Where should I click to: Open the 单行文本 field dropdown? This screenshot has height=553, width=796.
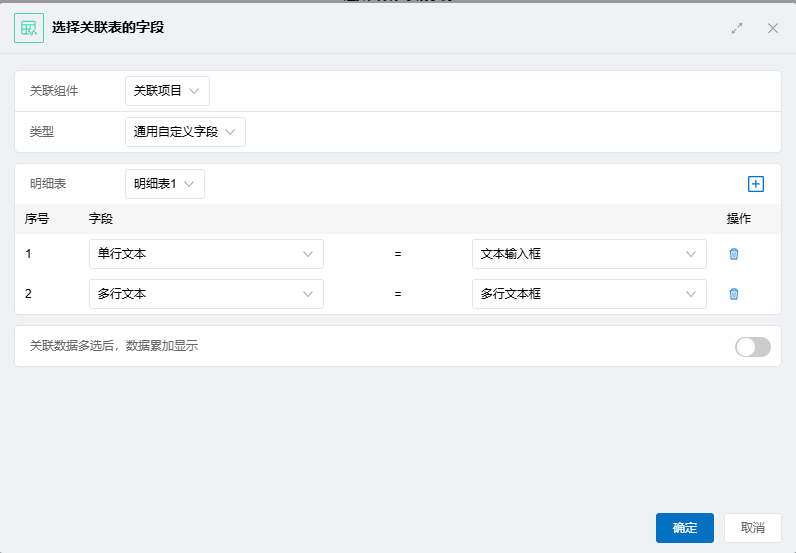[x=206, y=254]
